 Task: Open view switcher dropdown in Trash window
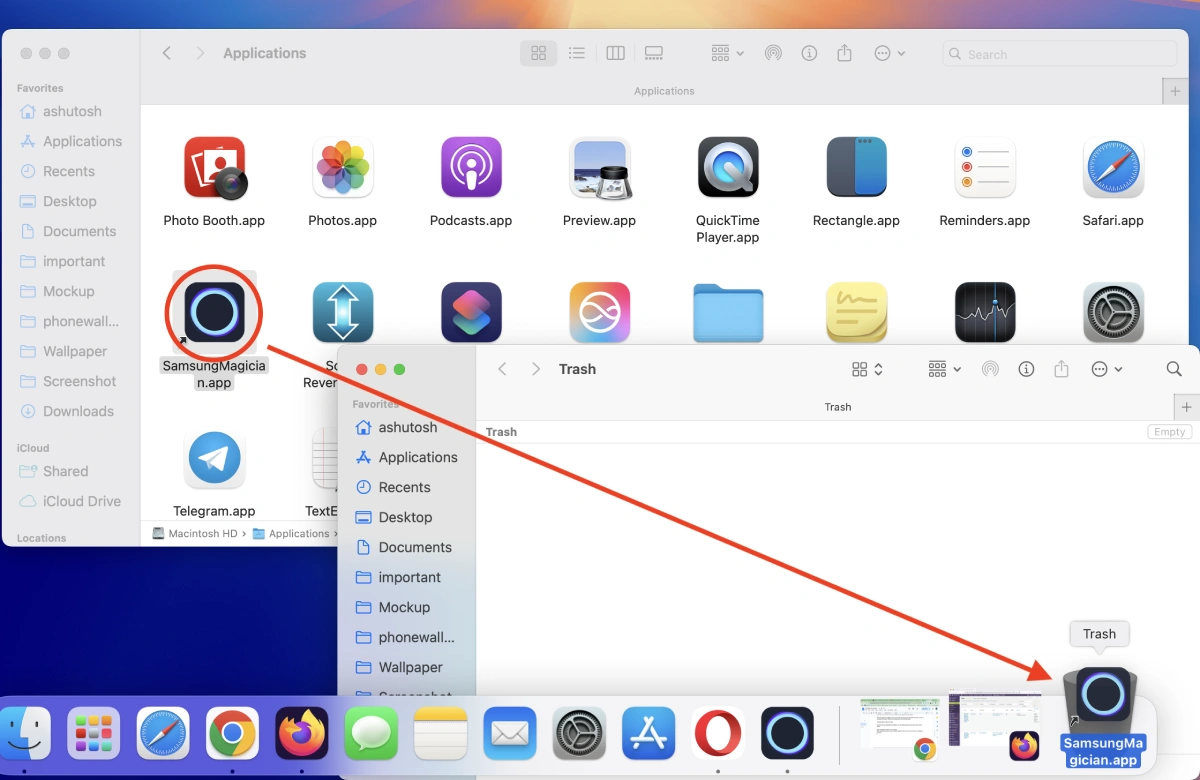point(867,369)
